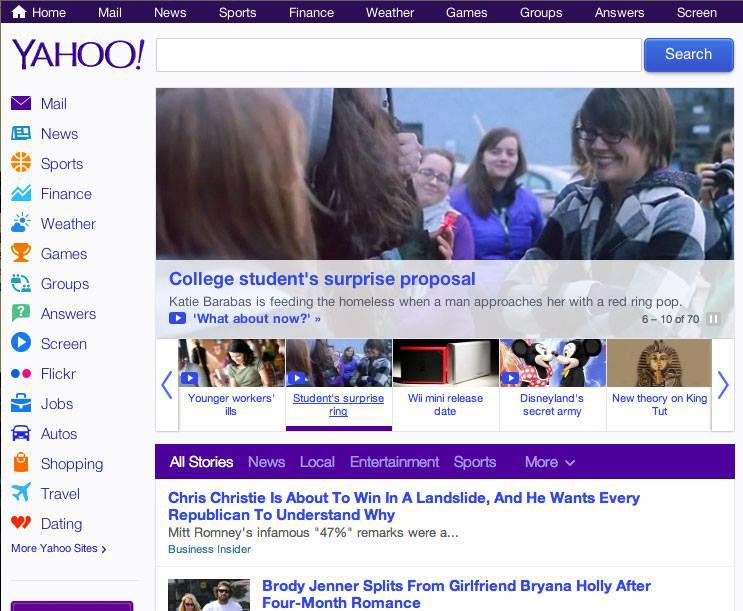Viewport: 743px width, 611px height.
Task: Open the Chris Christie landslide article
Action: point(404,506)
